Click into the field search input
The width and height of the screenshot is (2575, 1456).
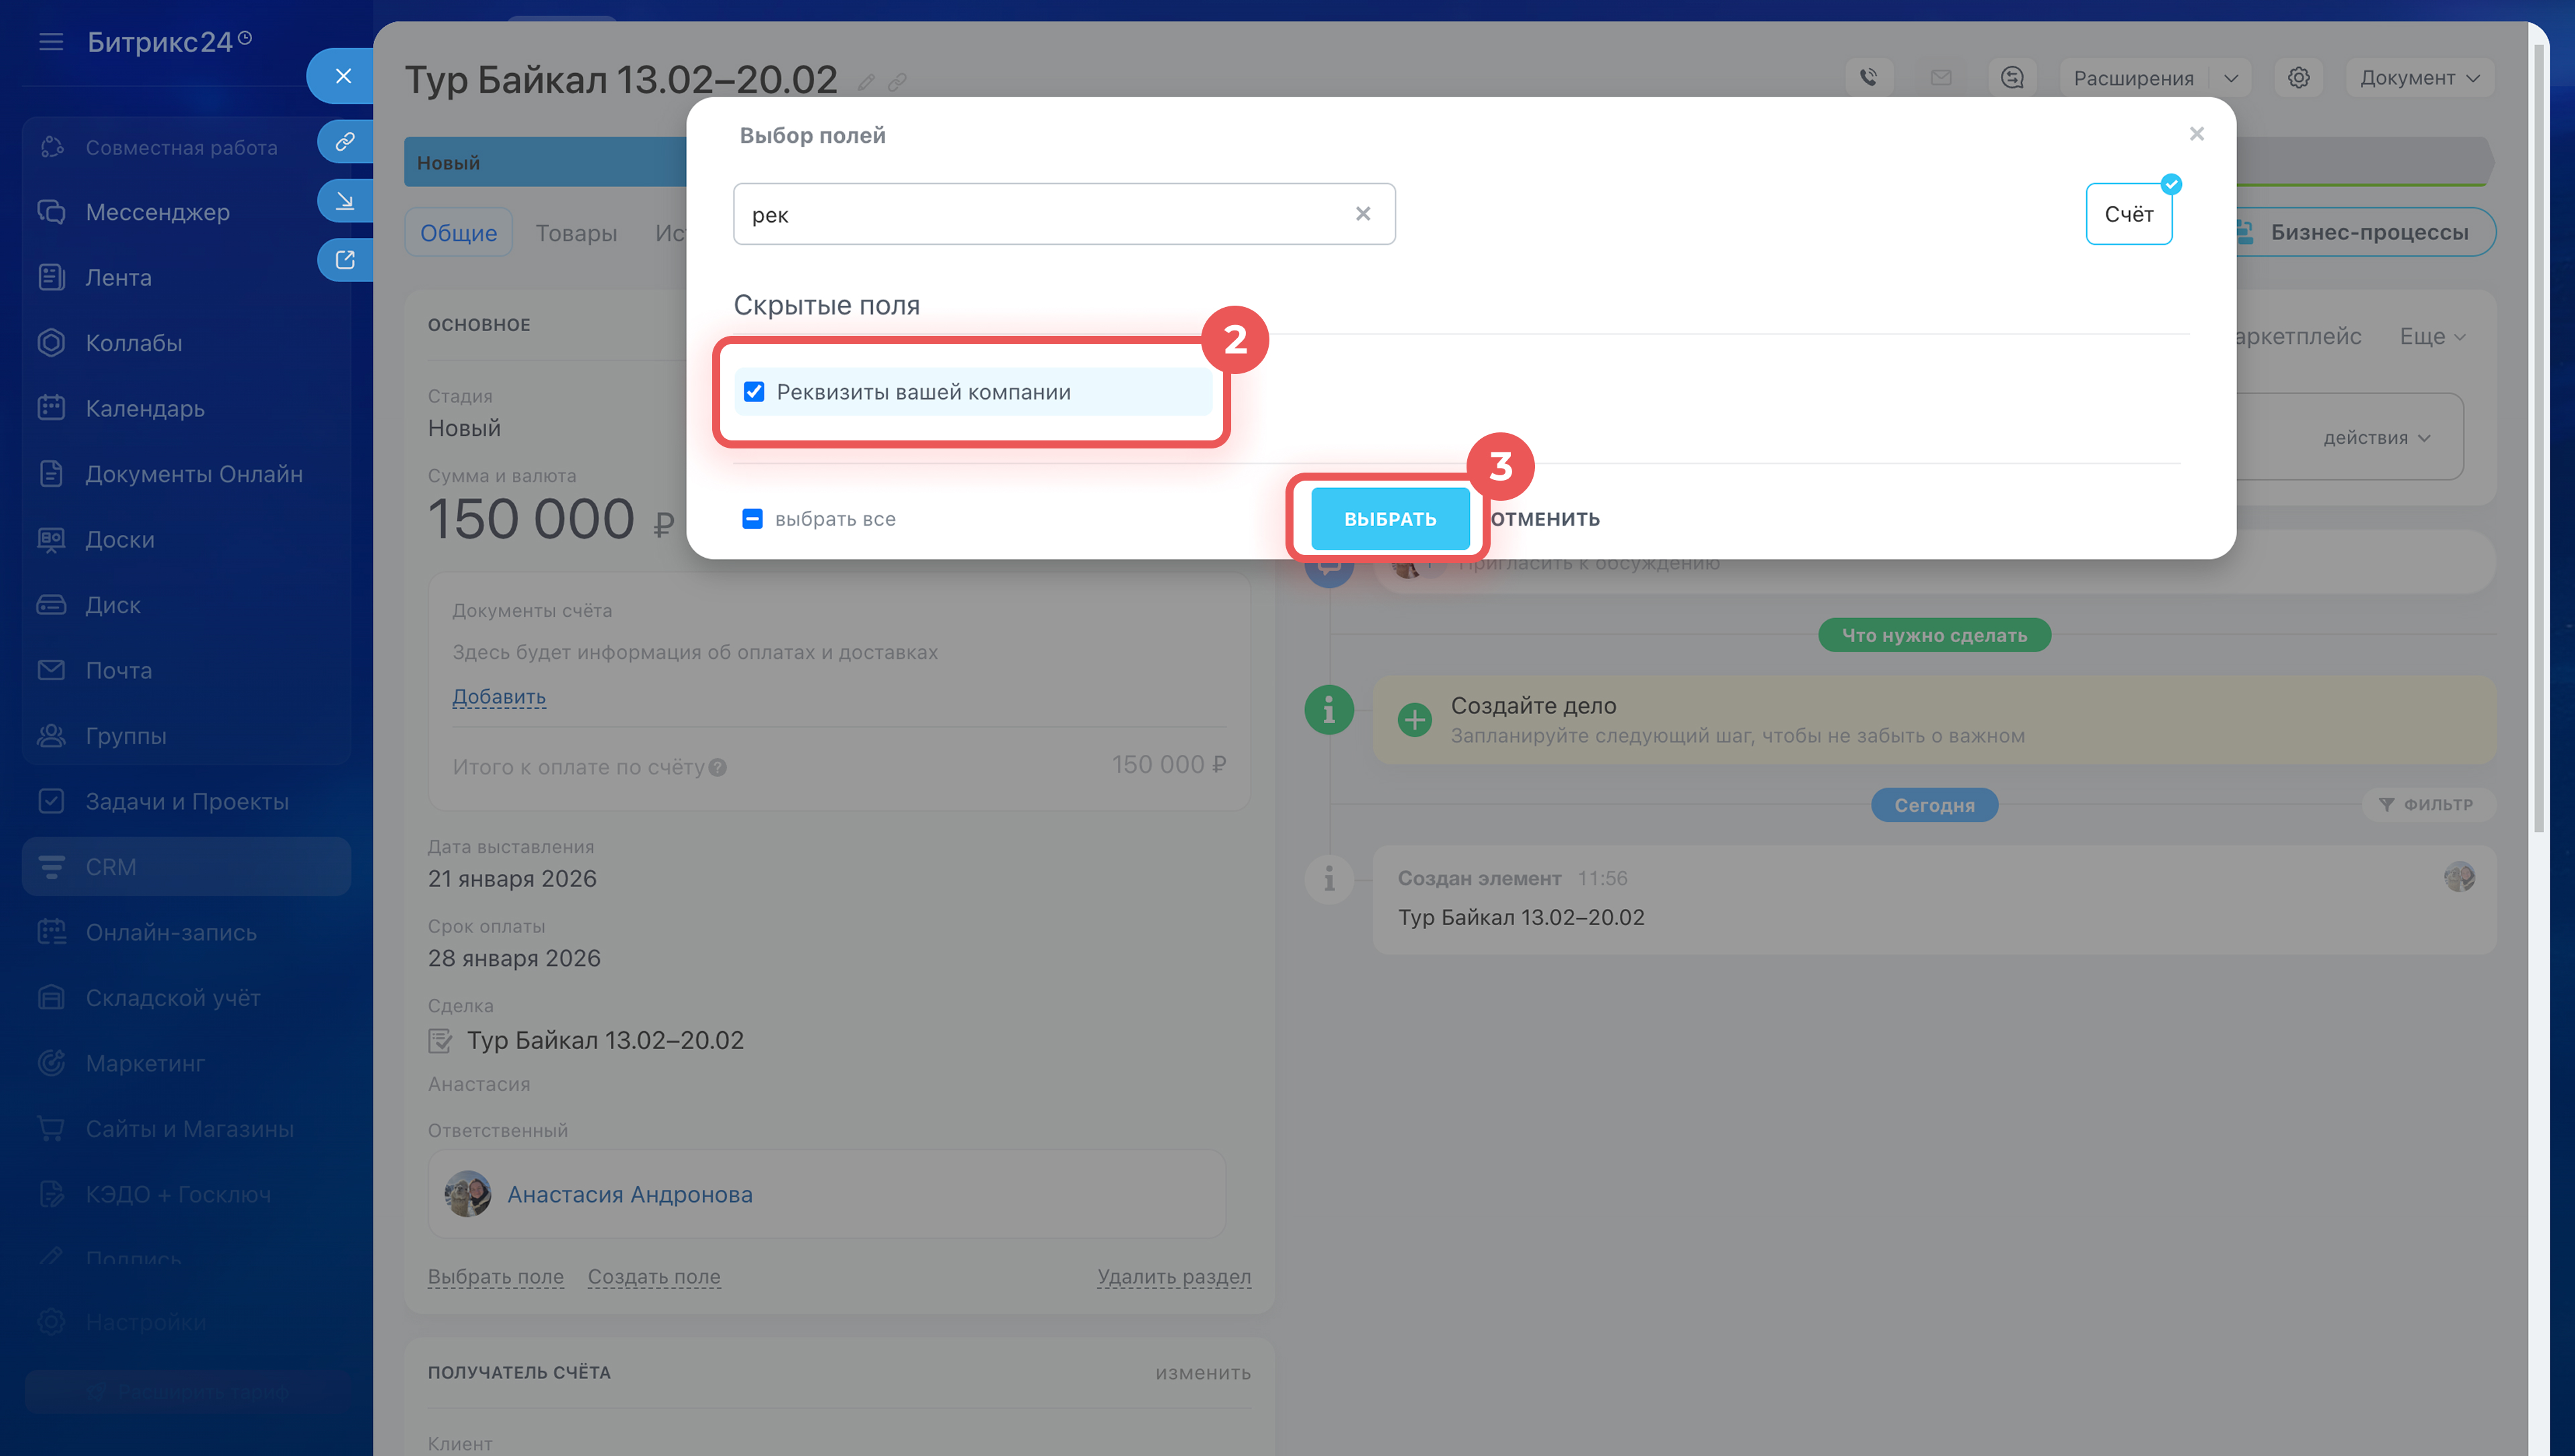pos(1040,214)
